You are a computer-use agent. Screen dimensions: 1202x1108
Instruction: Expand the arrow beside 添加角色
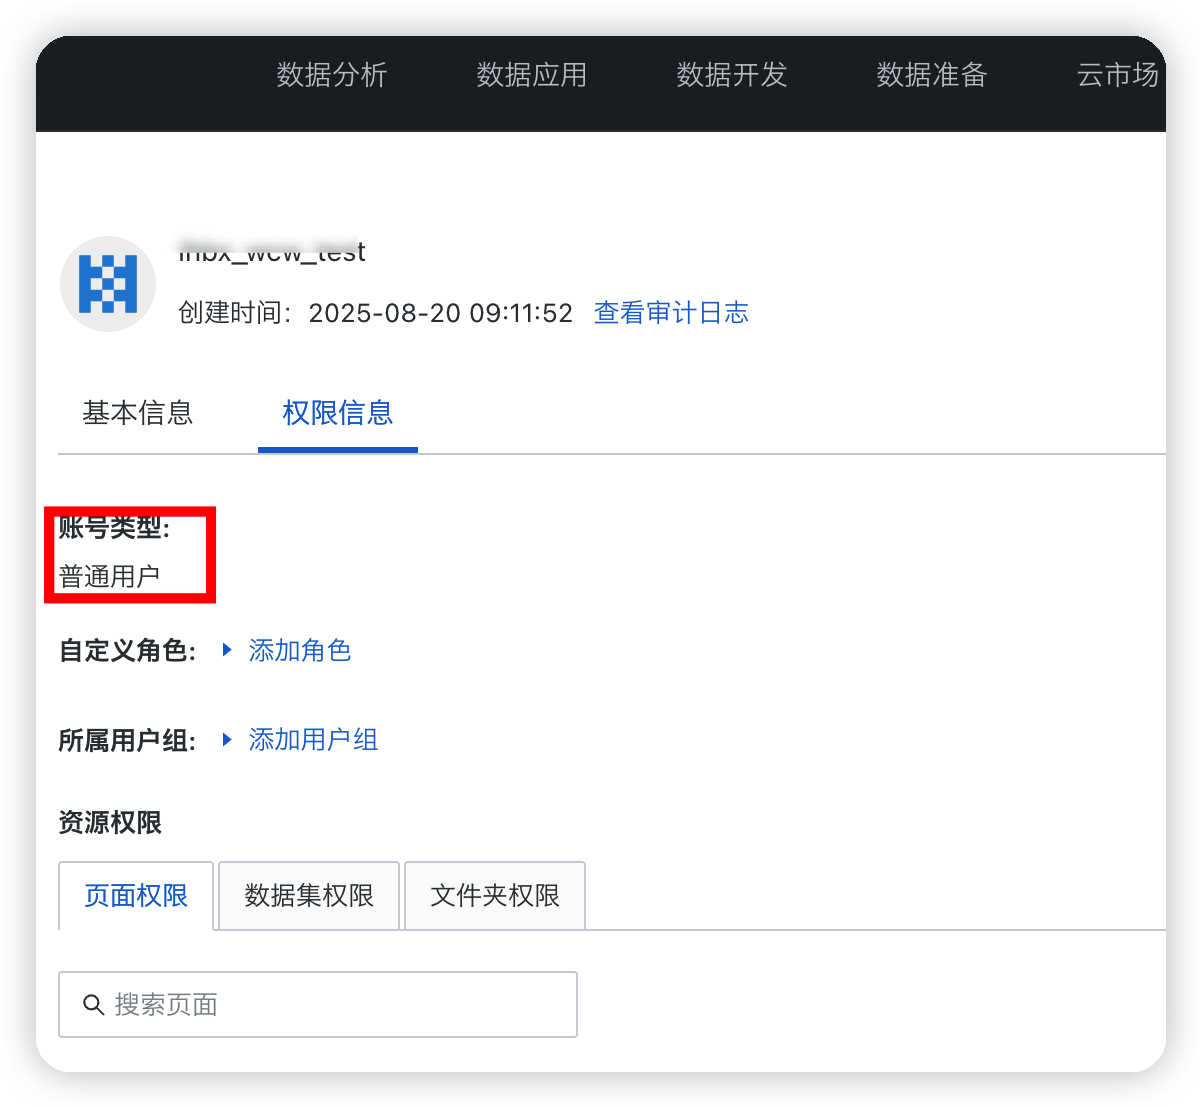click(x=227, y=650)
